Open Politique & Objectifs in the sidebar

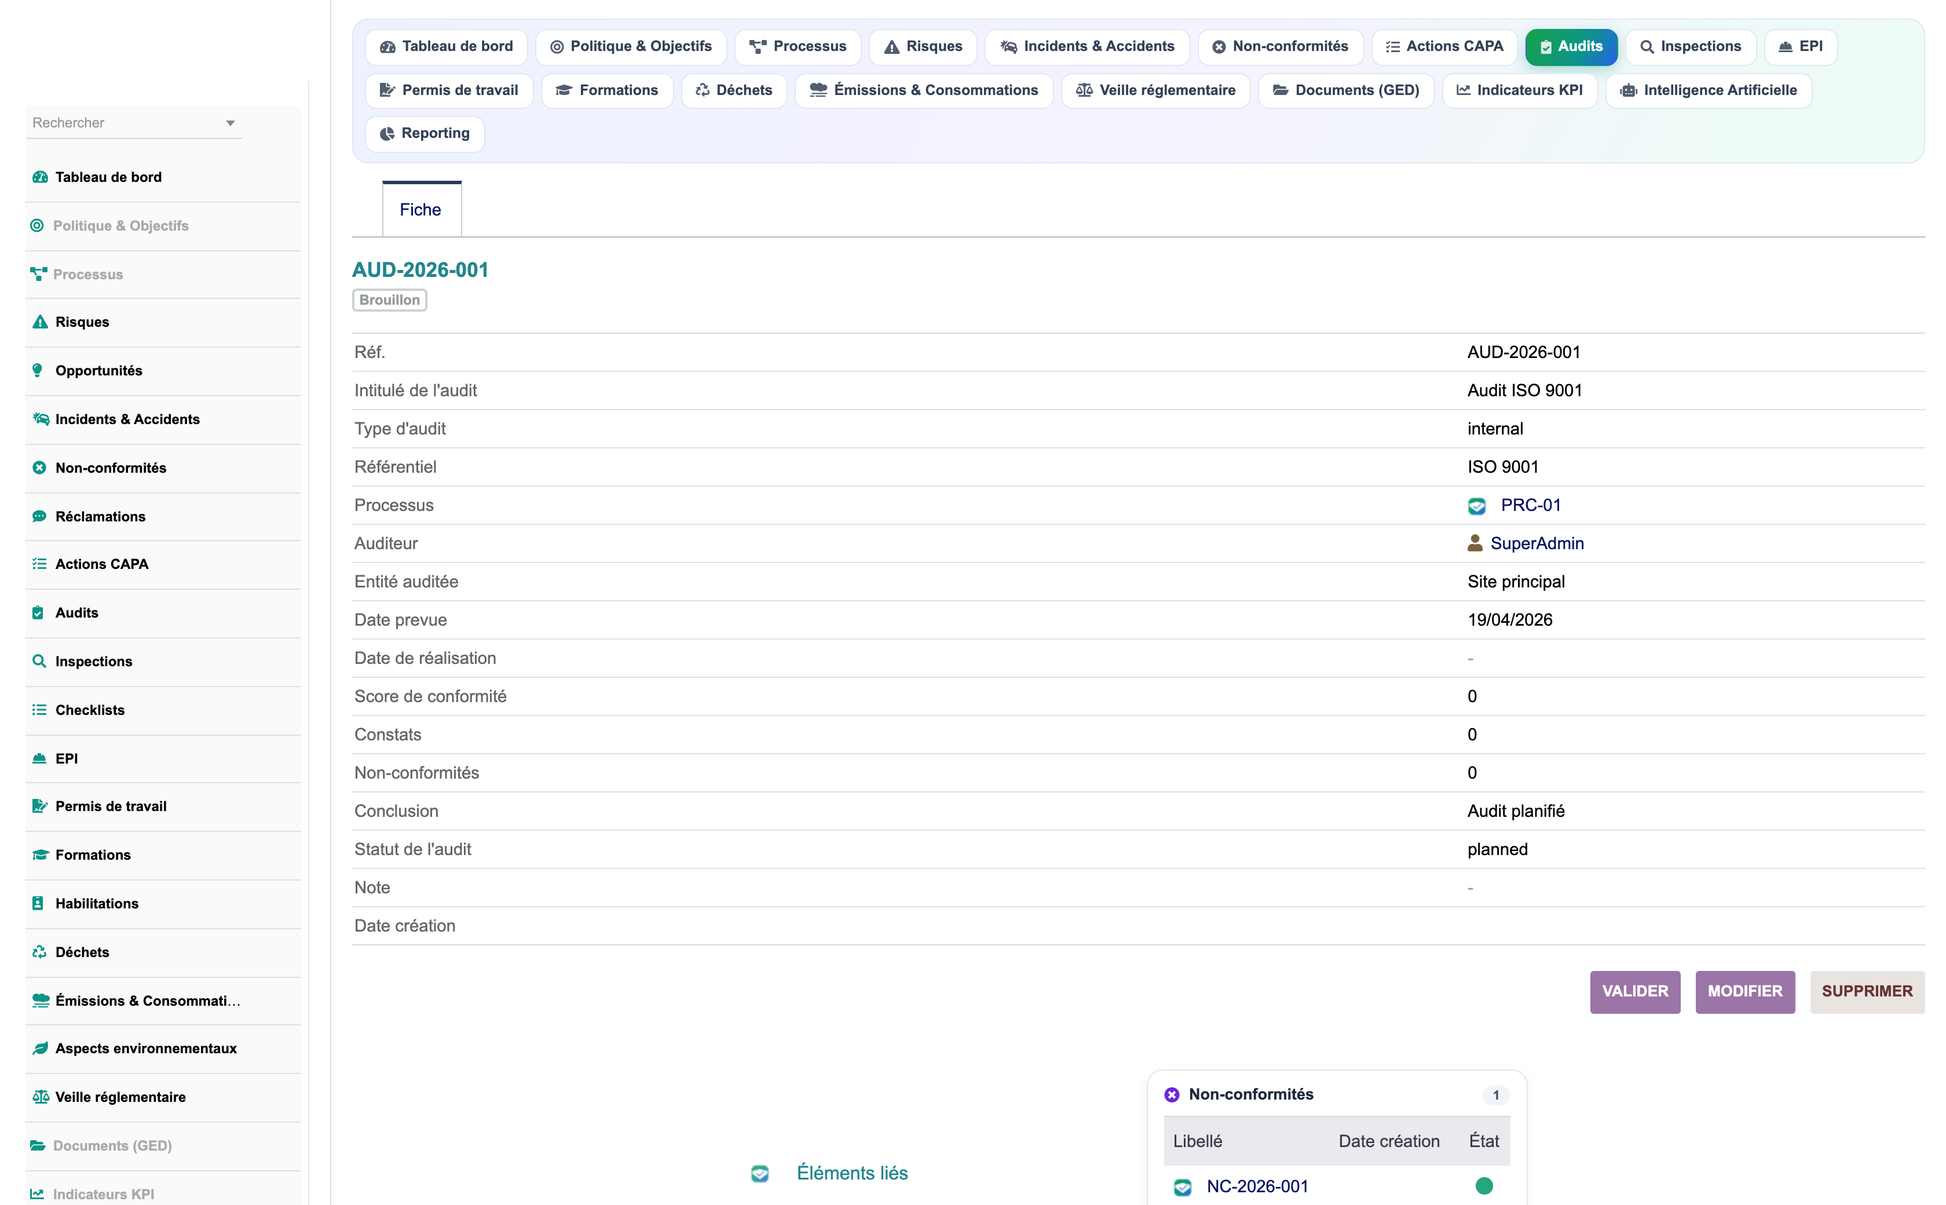(121, 226)
